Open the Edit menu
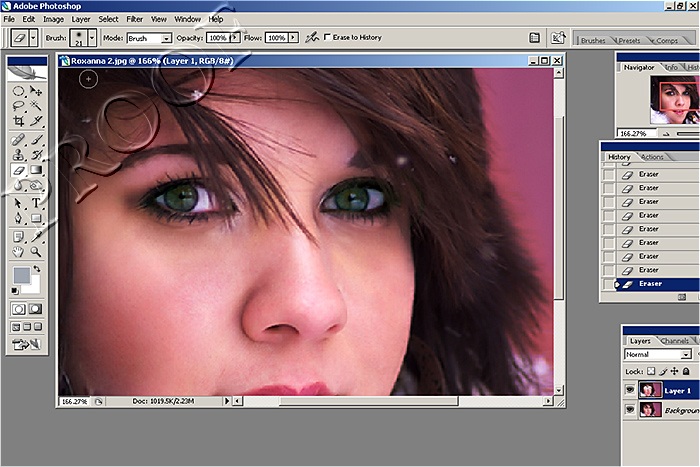Image resolution: width=700 pixels, height=467 pixels. point(29,19)
